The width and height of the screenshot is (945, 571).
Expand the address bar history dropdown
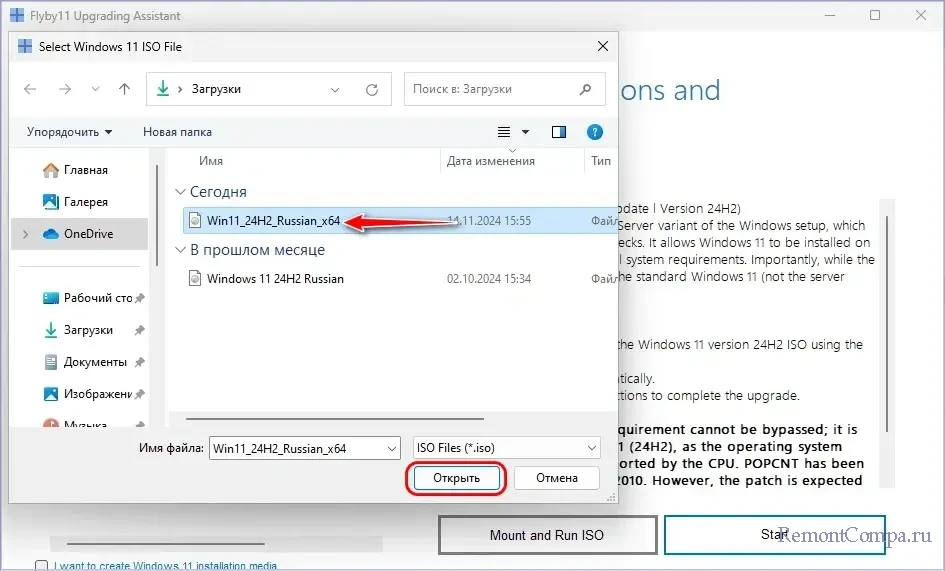335,90
